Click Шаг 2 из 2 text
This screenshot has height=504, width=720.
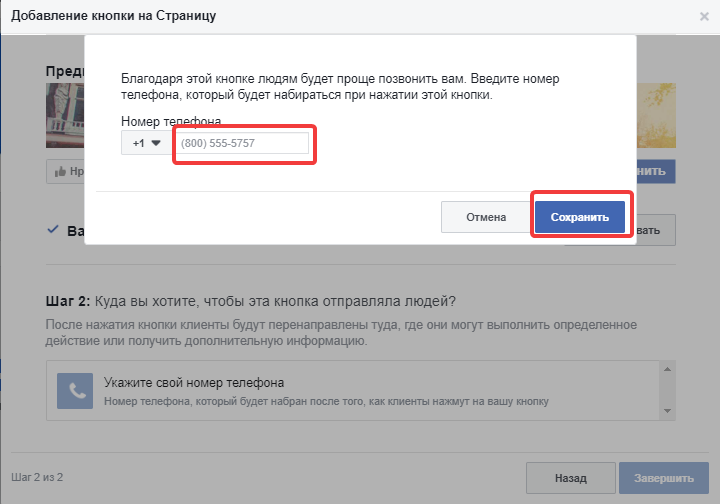(37, 477)
